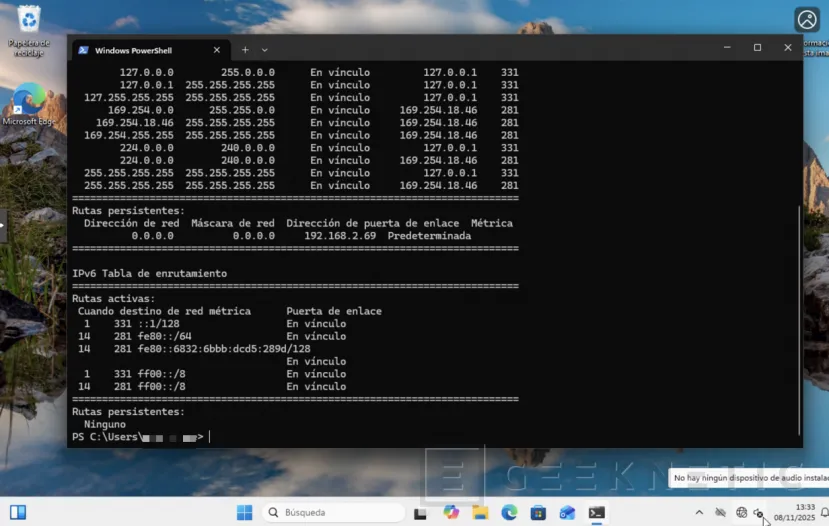Maximize the PowerShell window
829x526 pixels.
(x=757, y=48)
